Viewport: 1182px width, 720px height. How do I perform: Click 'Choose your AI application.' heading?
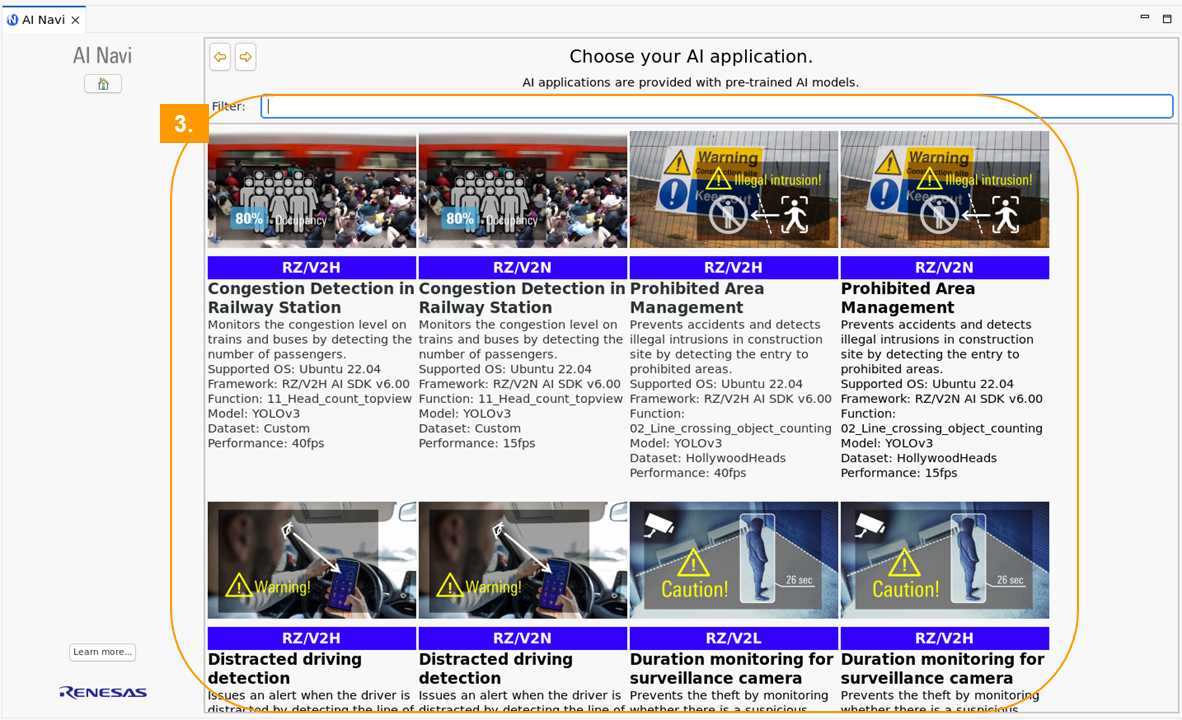pyautogui.click(x=691, y=57)
